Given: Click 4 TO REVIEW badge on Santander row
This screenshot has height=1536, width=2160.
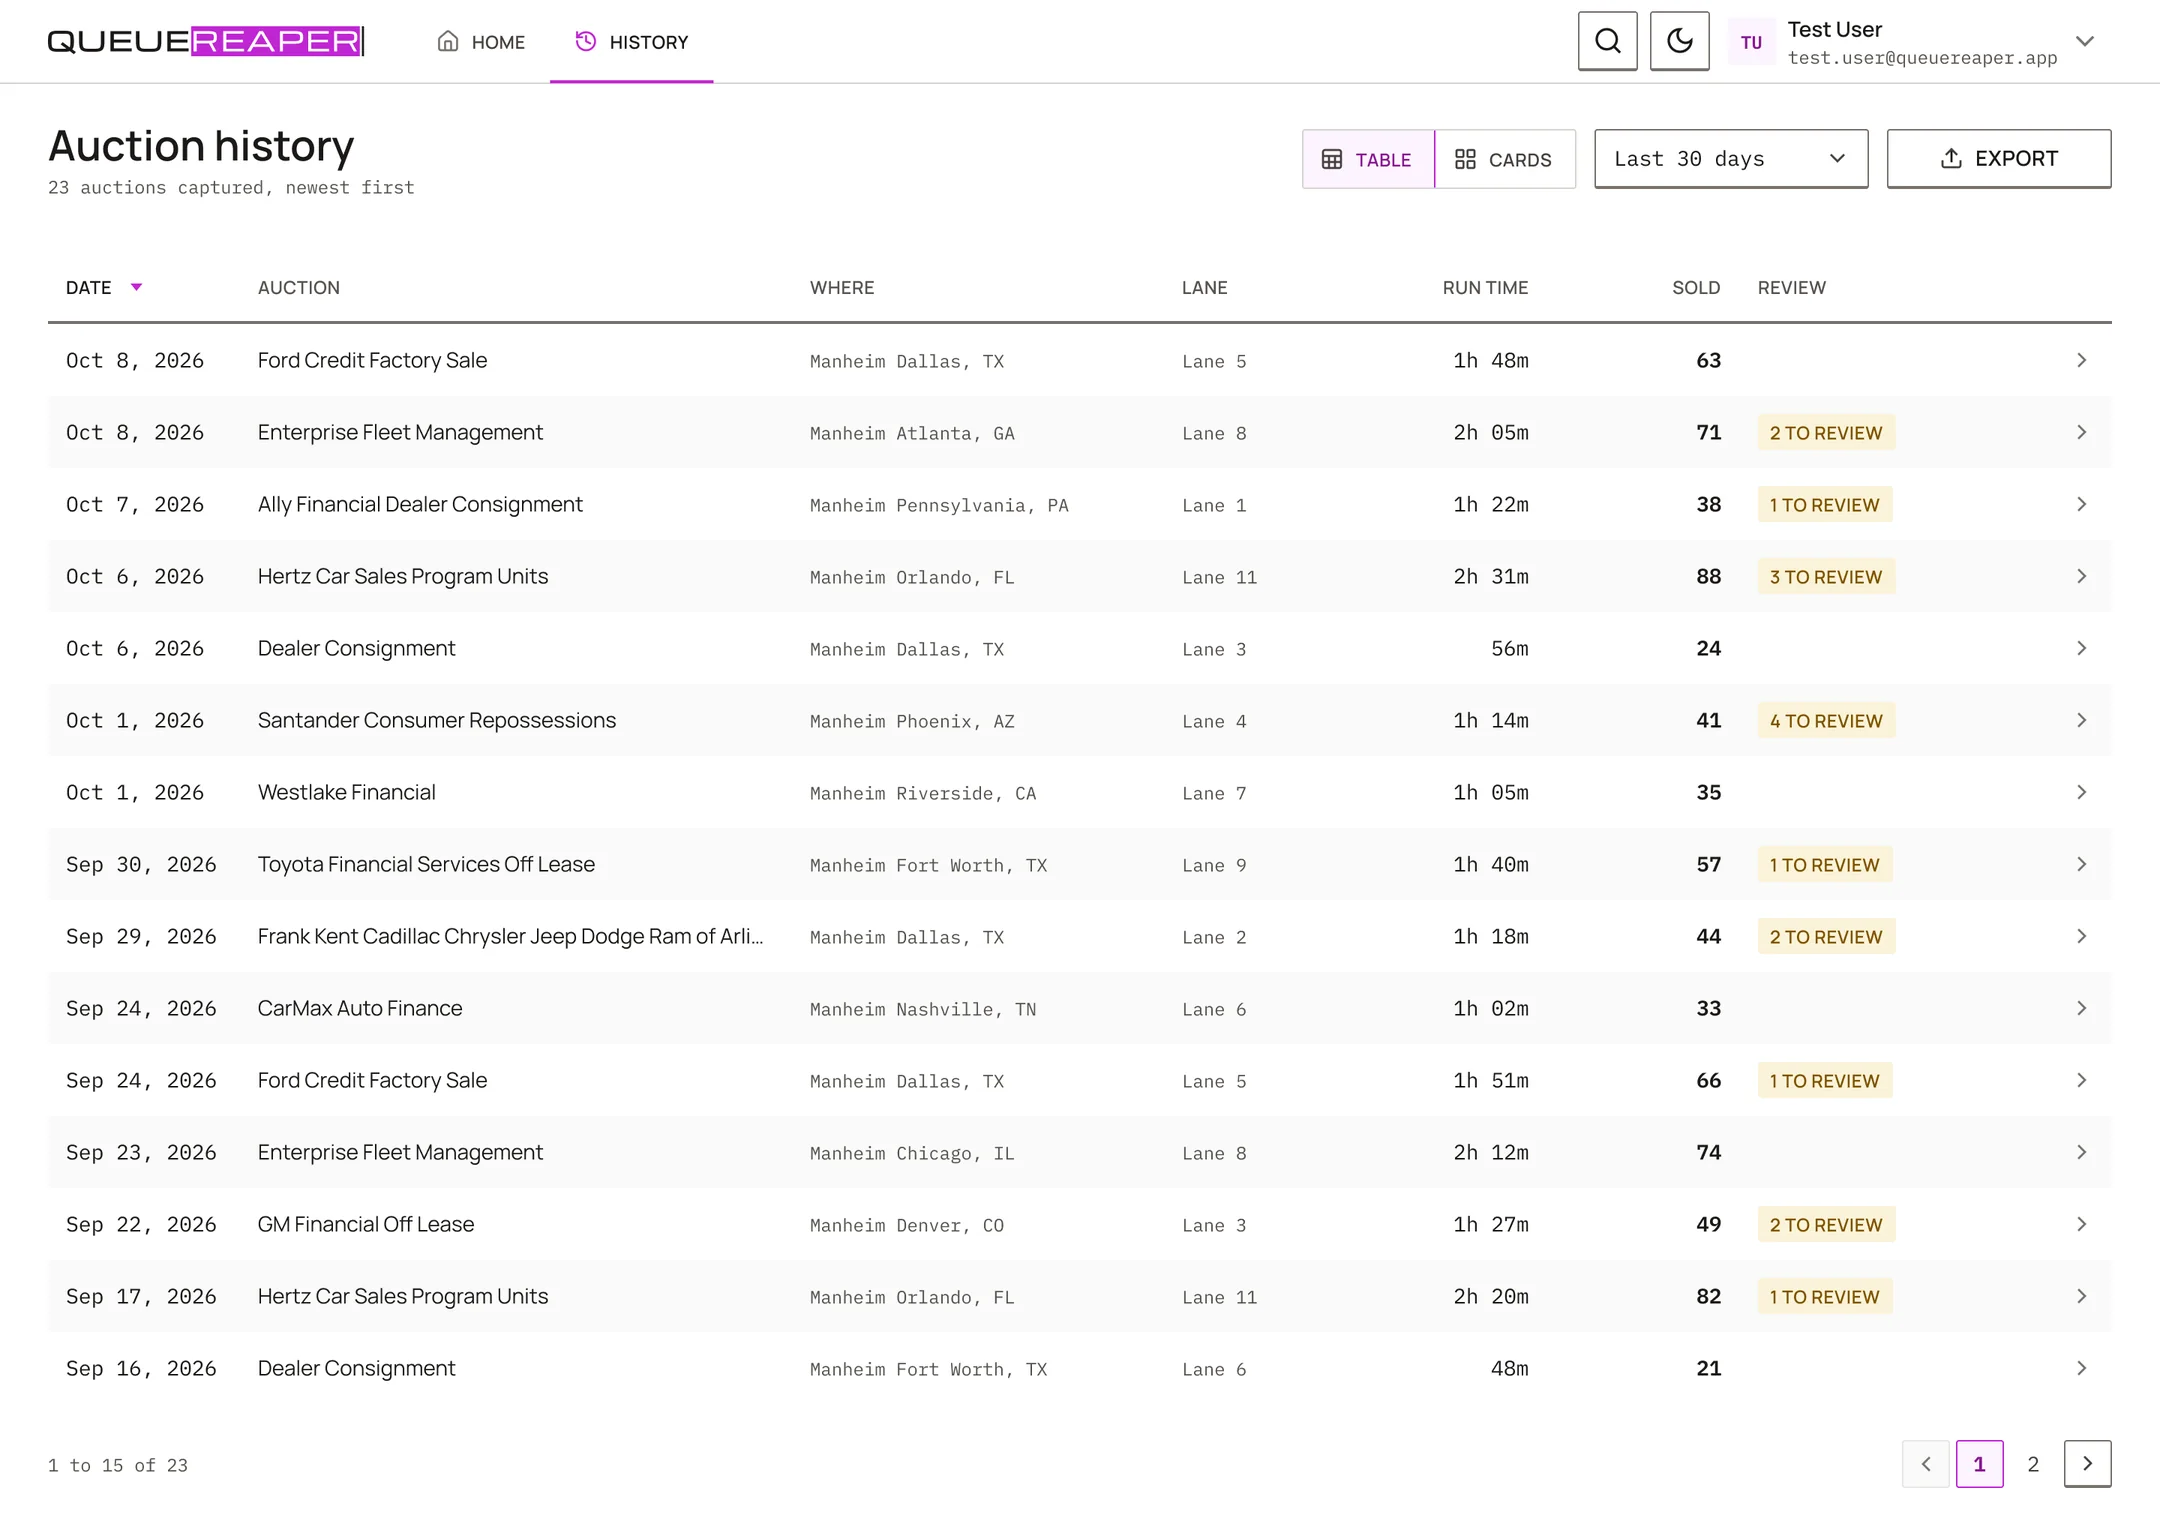Looking at the screenshot, I should pyautogui.click(x=1826, y=721).
